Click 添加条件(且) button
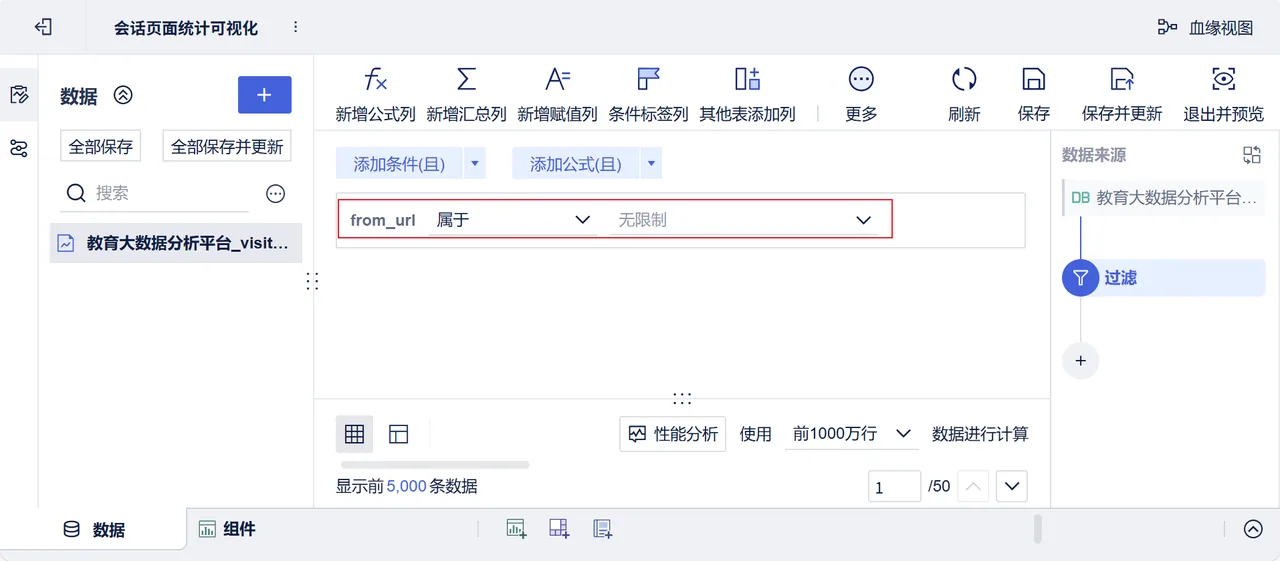1280x561 pixels. click(x=399, y=164)
